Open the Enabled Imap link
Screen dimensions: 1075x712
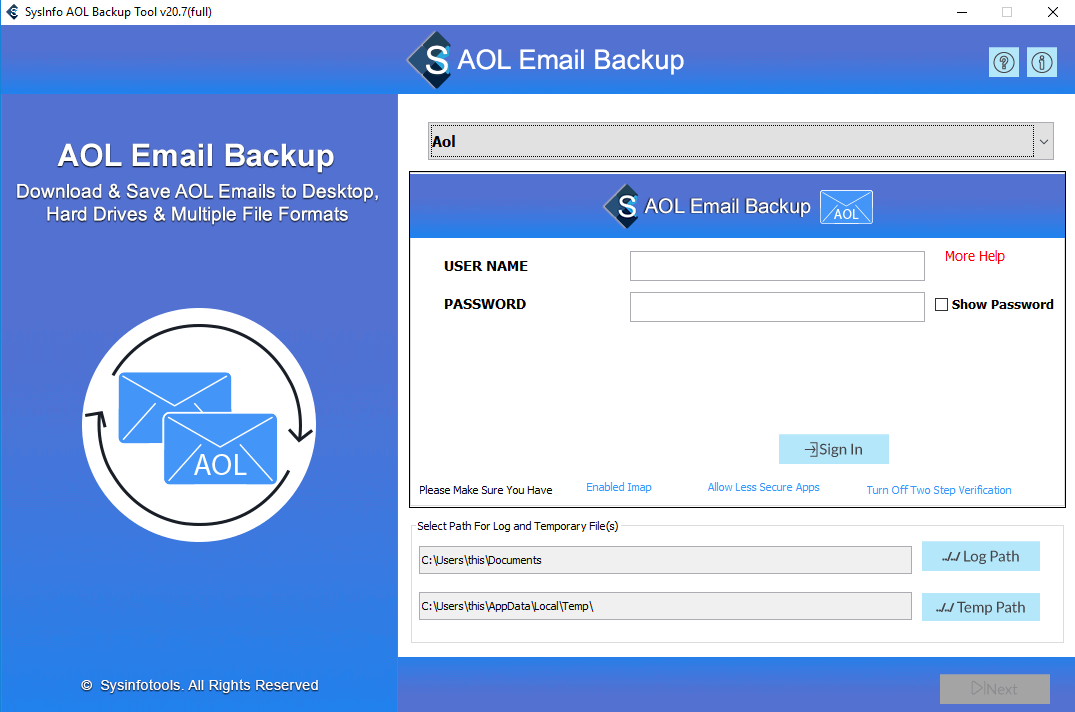tap(618, 486)
